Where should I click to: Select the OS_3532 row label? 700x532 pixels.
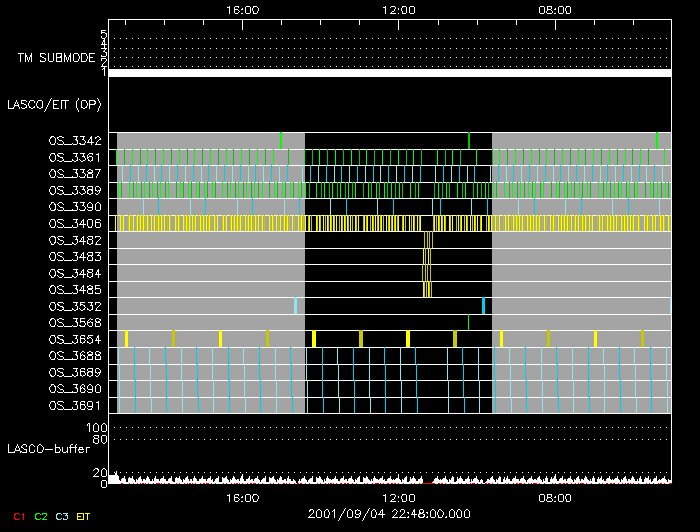[x=74, y=306]
